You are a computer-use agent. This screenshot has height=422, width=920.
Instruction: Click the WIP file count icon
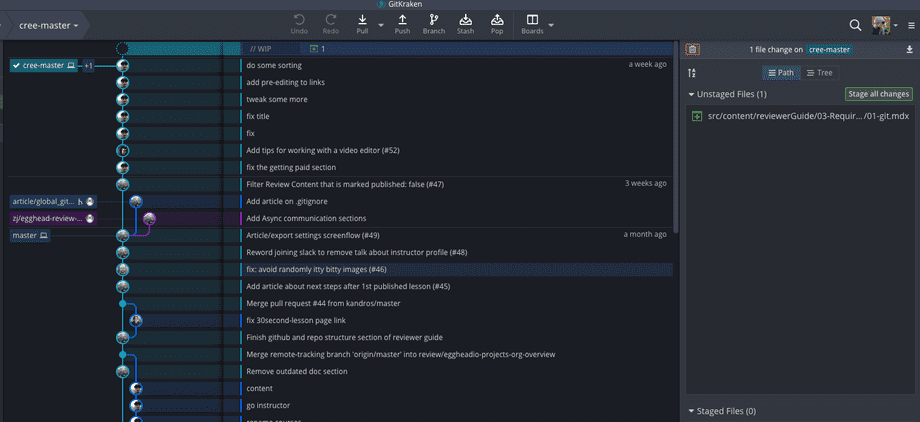tap(314, 49)
